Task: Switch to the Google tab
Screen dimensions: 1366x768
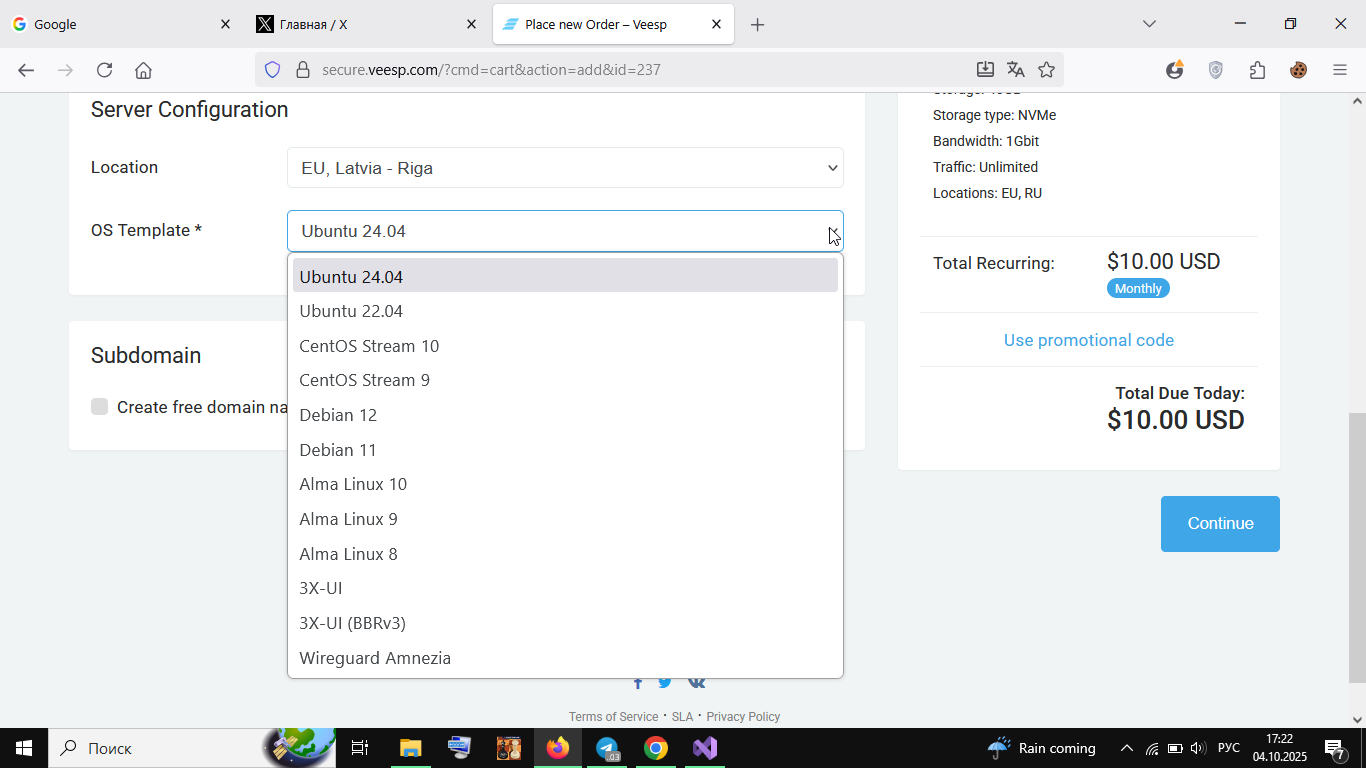Action: 121,24
